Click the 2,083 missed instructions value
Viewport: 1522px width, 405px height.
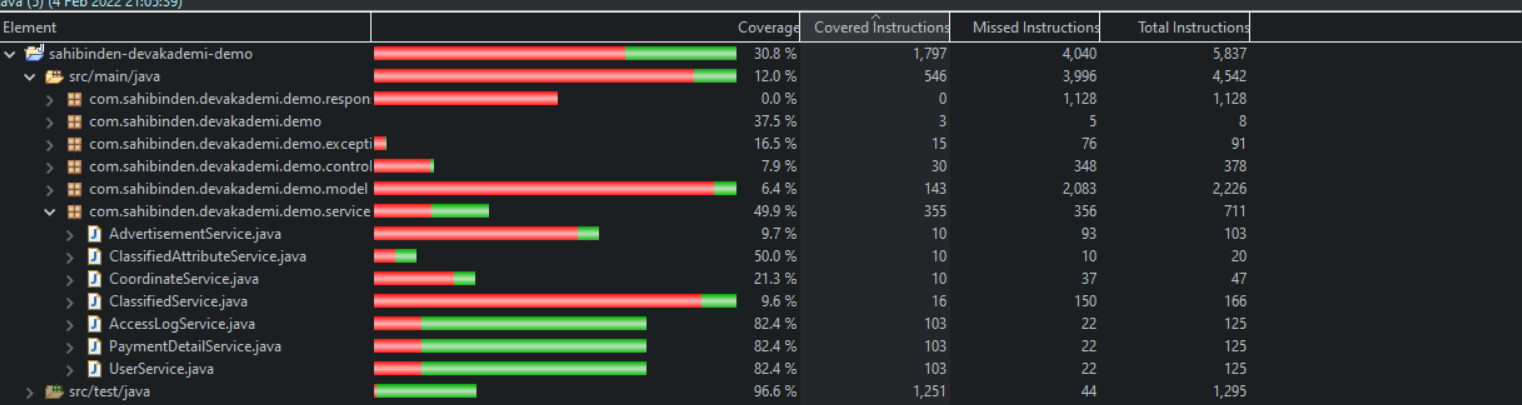pyautogui.click(x=1079, y=189)
